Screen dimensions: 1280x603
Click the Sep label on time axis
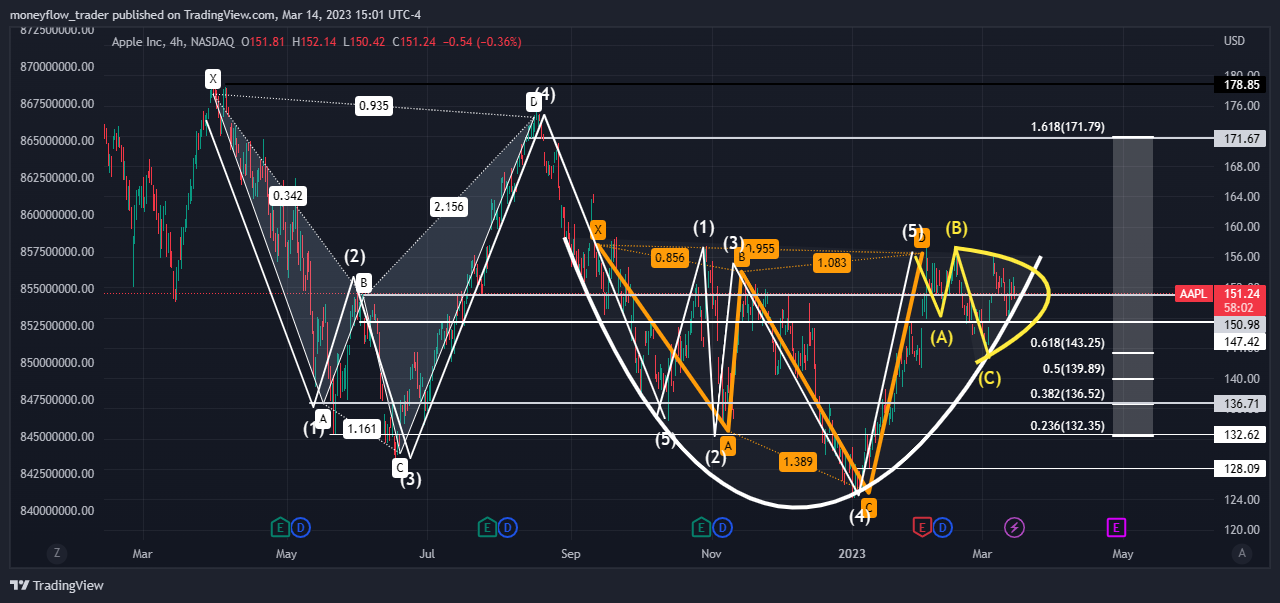pyautogui.click(x=571, y=553)
